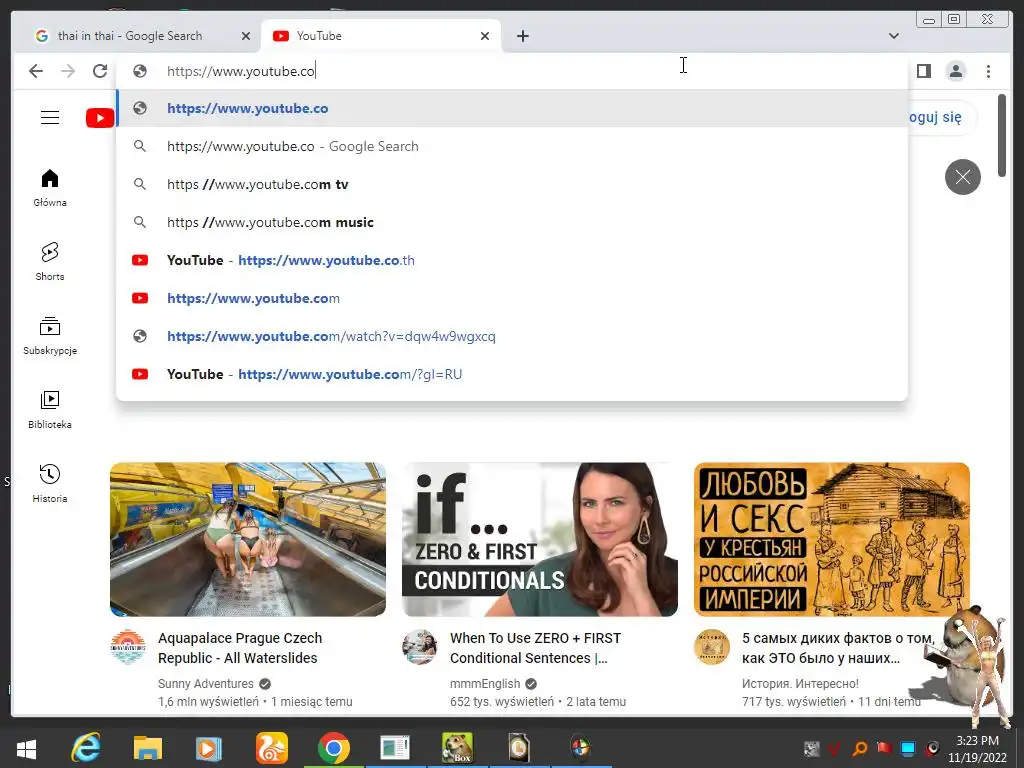Select YouTube youtube.co.th suggestion
The height and width of the screenshot is (768, 1024).
(x=512, y=260)
